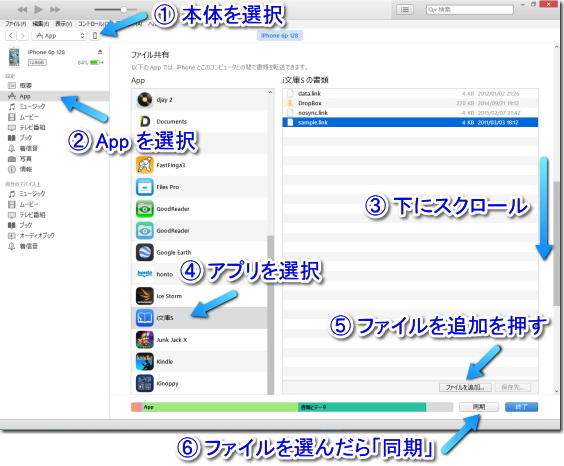Go forward with the right chevron button
The image size is (564, 466).
[x=22, y=35]
